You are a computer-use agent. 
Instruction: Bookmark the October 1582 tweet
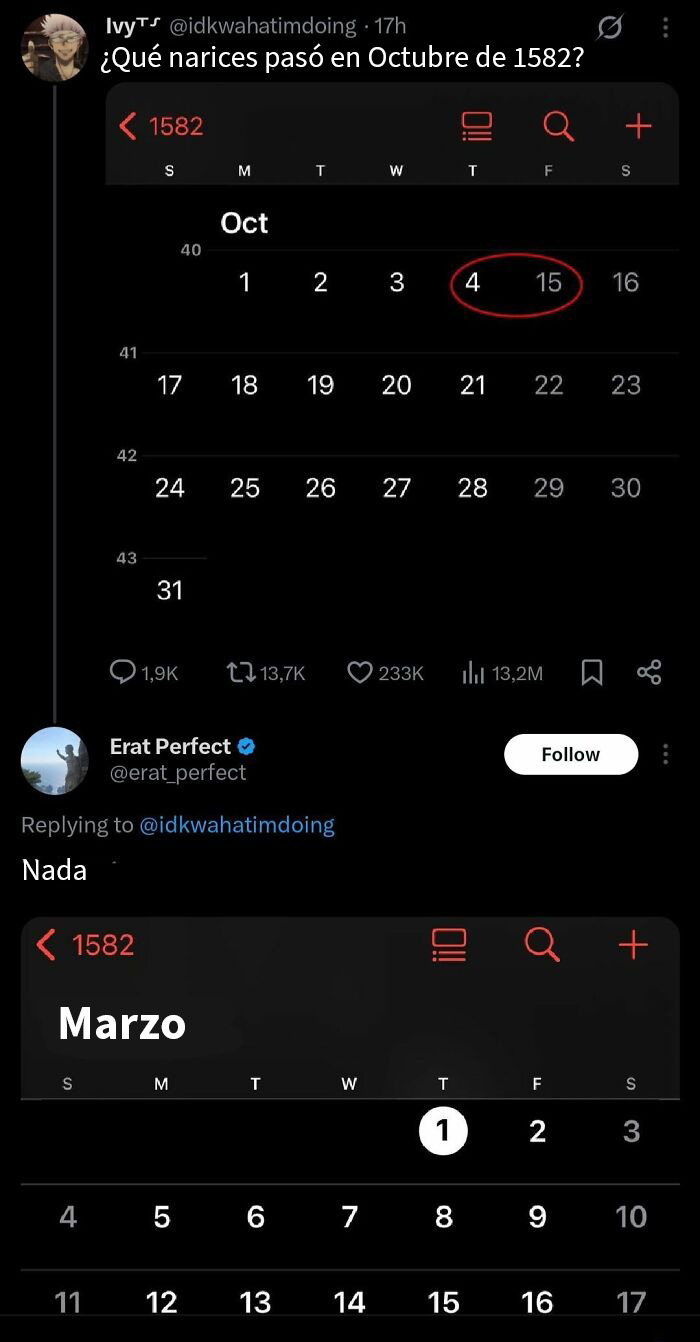coord(592,673)
